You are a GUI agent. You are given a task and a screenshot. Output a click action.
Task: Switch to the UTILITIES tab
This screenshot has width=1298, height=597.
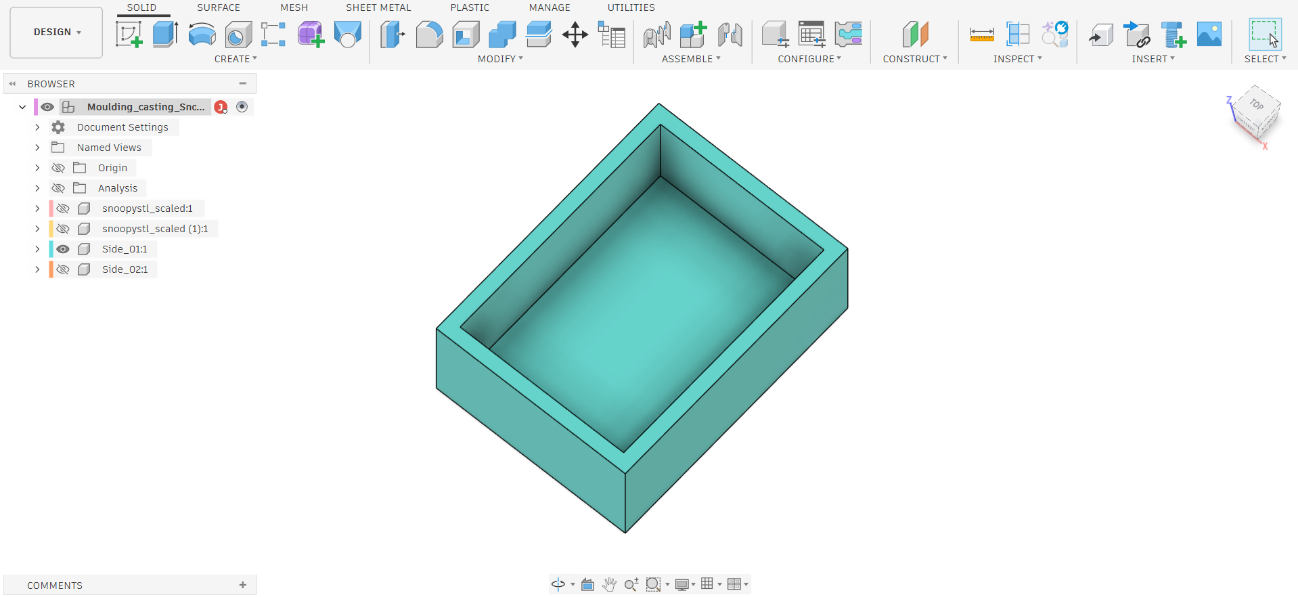pyautogui.click(x=631, y=8)
